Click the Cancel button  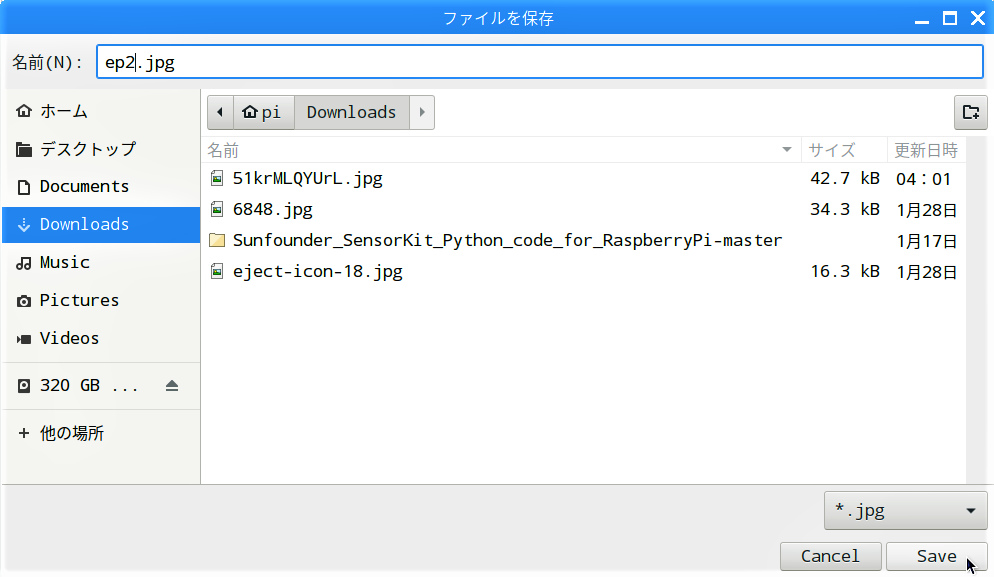coord(830,556)
